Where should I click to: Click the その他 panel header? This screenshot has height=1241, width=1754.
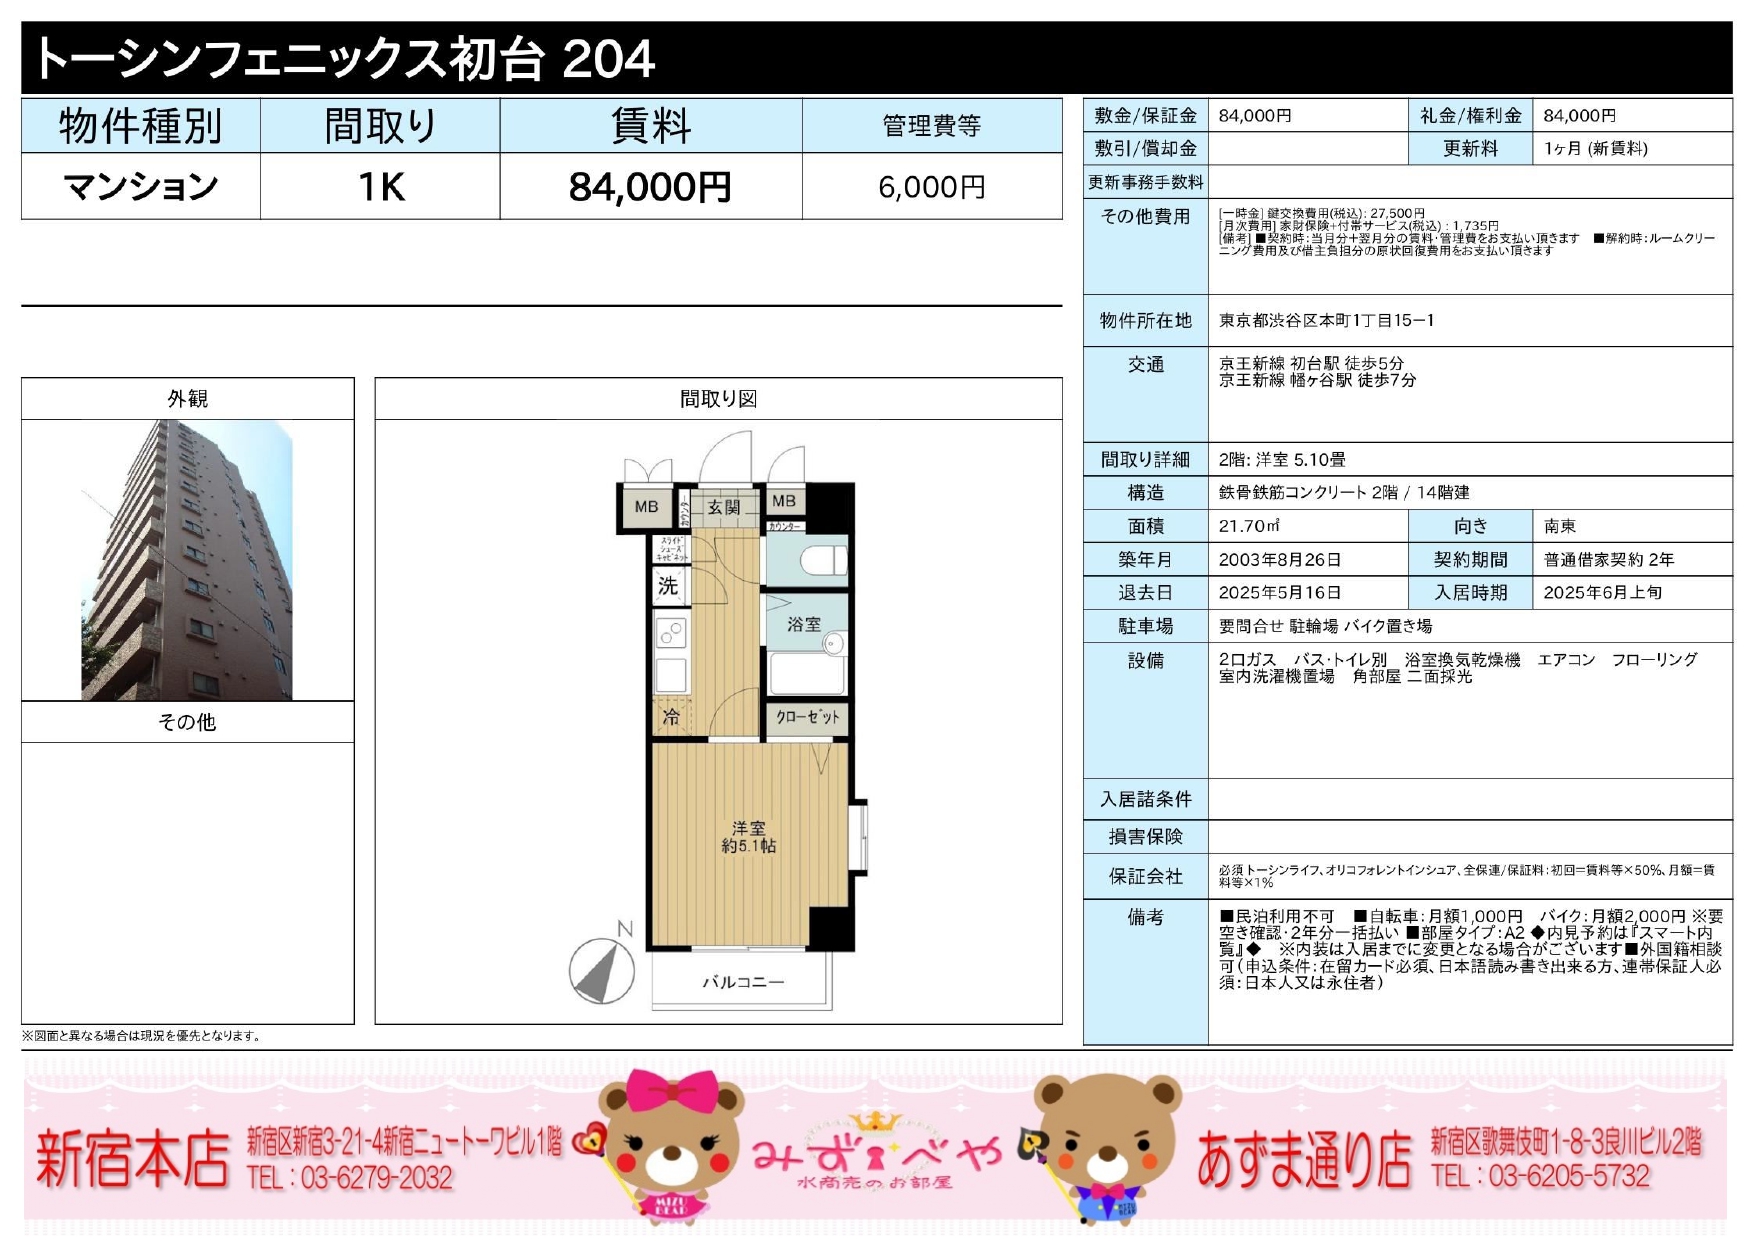pos(188,722)
